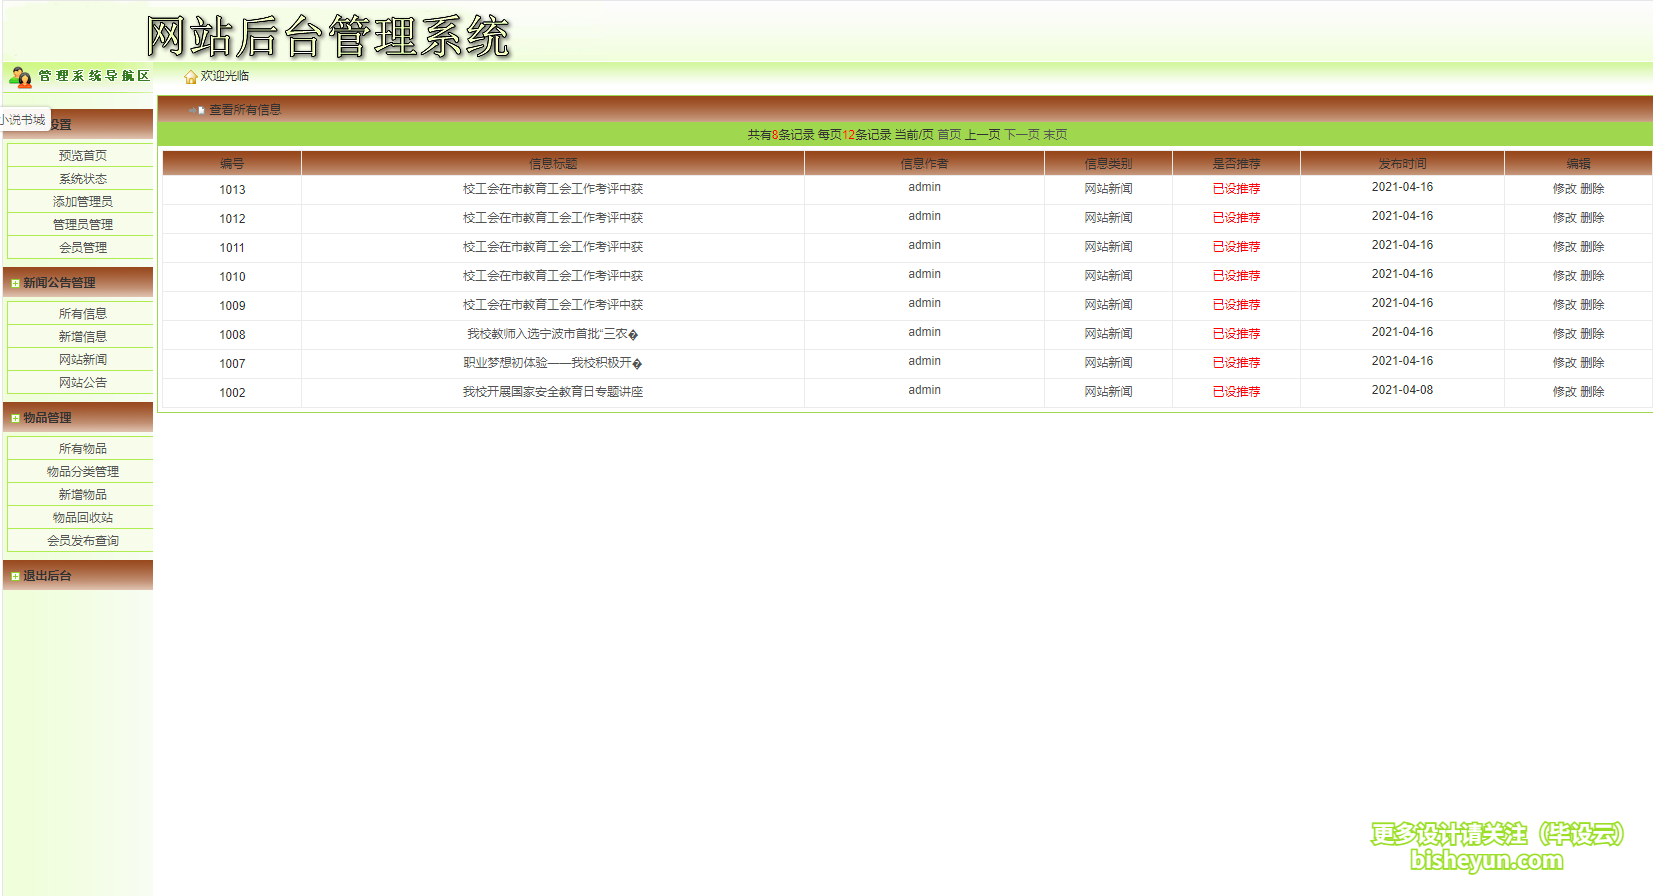Screen dimensions: 1653x896
Task: Toggle 已设推荐 status for record 1007
Action: [1236, 362]
